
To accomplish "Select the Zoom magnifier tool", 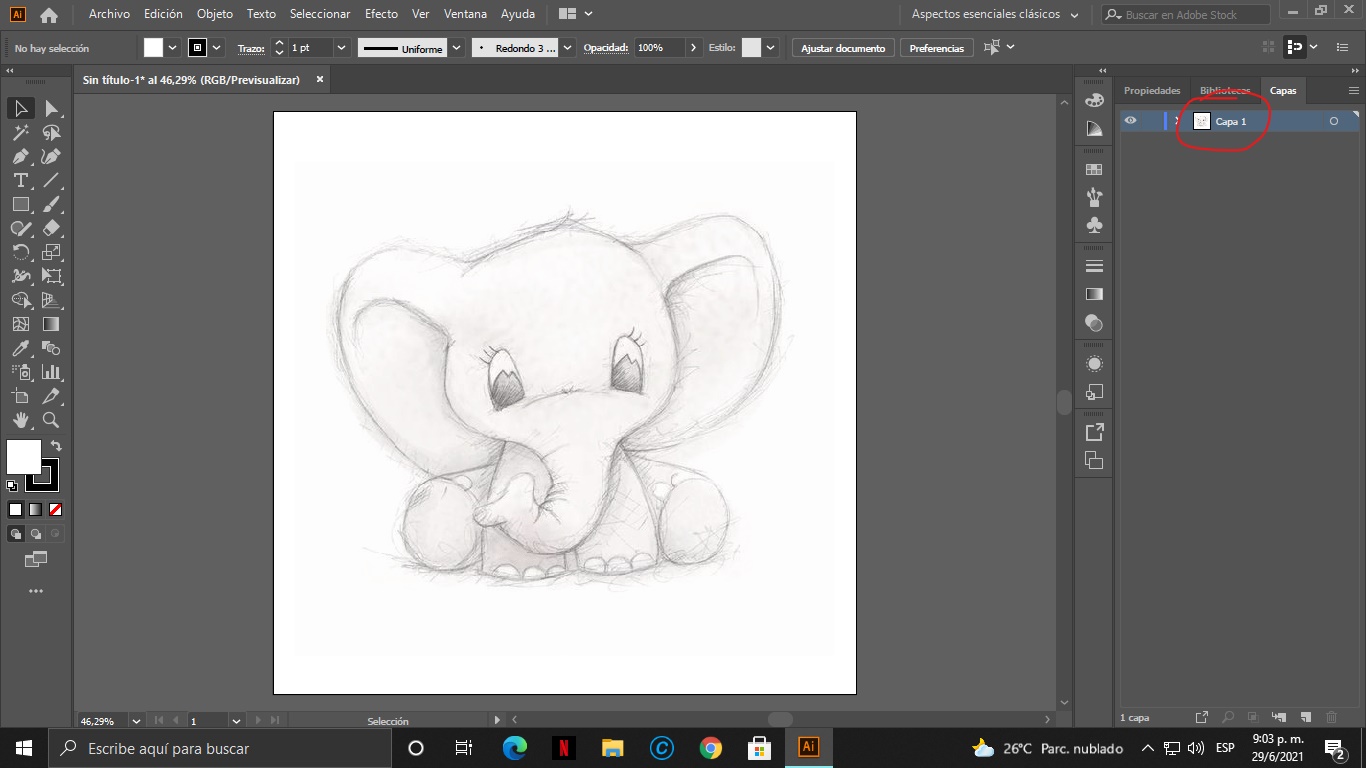I will [x=51, y=420].
